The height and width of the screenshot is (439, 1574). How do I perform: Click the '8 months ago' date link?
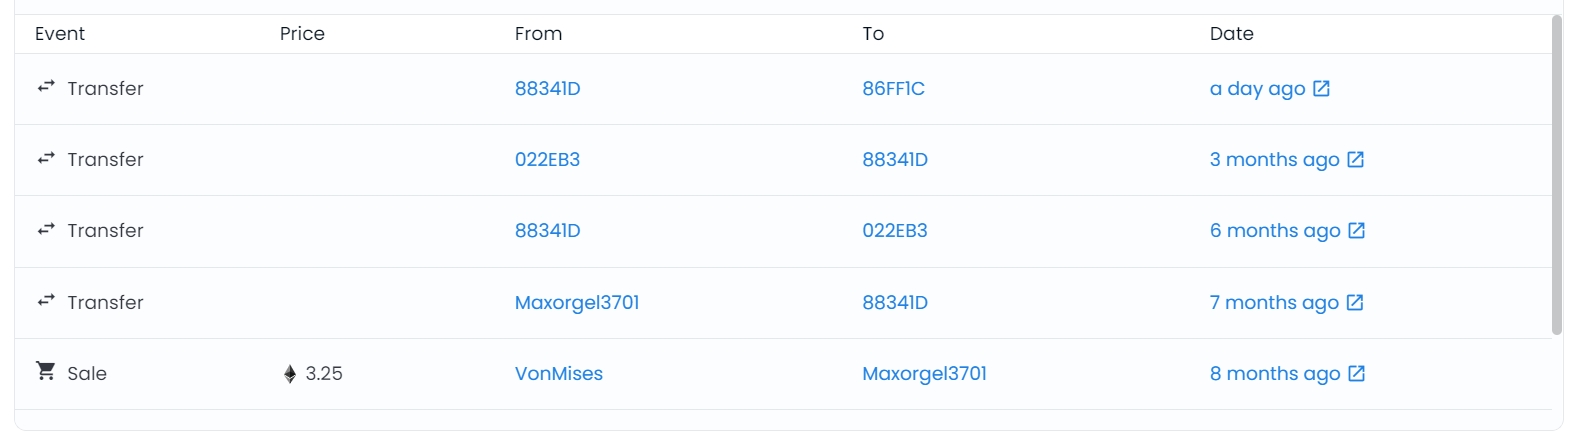[1274, 374]
